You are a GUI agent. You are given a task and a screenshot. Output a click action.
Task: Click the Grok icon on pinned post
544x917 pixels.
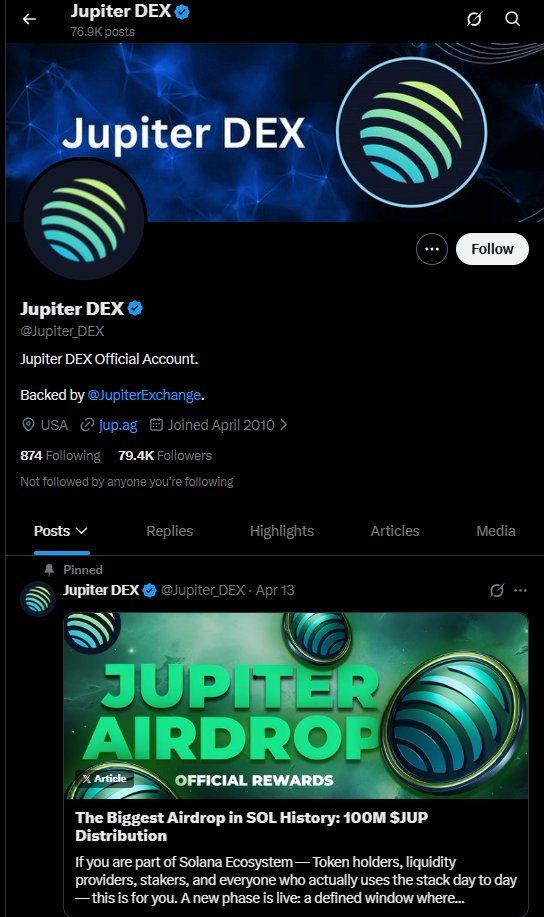click(x=497, y=590)
